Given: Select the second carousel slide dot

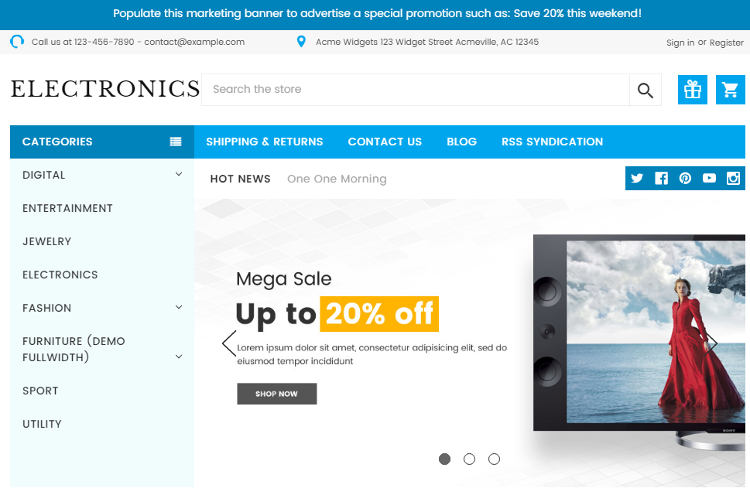Looking at the screenshot, I should pyautogui.click(x=469, y=459).
